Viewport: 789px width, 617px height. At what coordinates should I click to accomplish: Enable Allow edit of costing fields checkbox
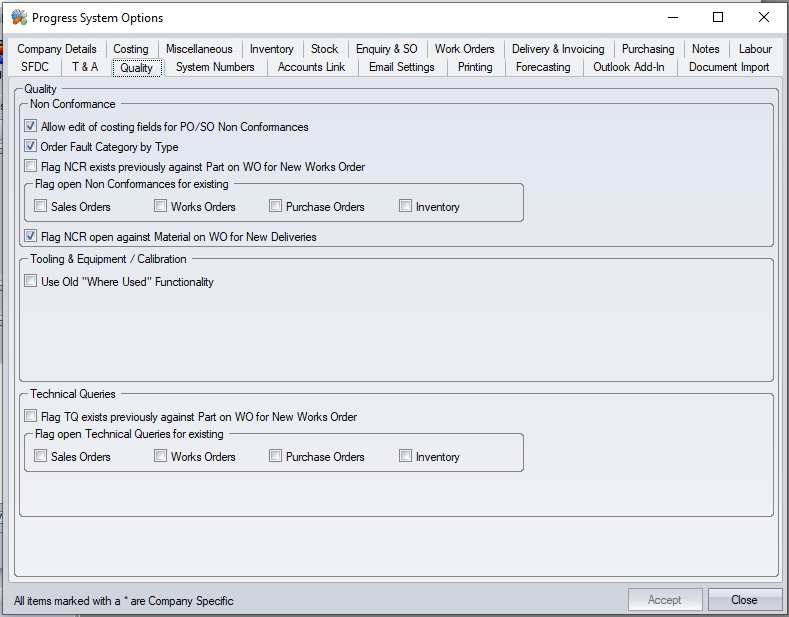31,127
